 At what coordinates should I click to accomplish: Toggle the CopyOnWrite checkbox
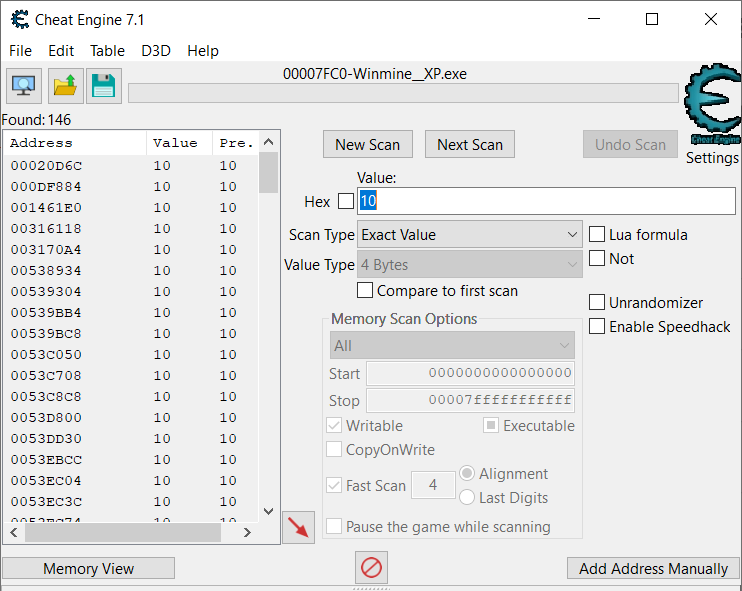click(334, 449)
